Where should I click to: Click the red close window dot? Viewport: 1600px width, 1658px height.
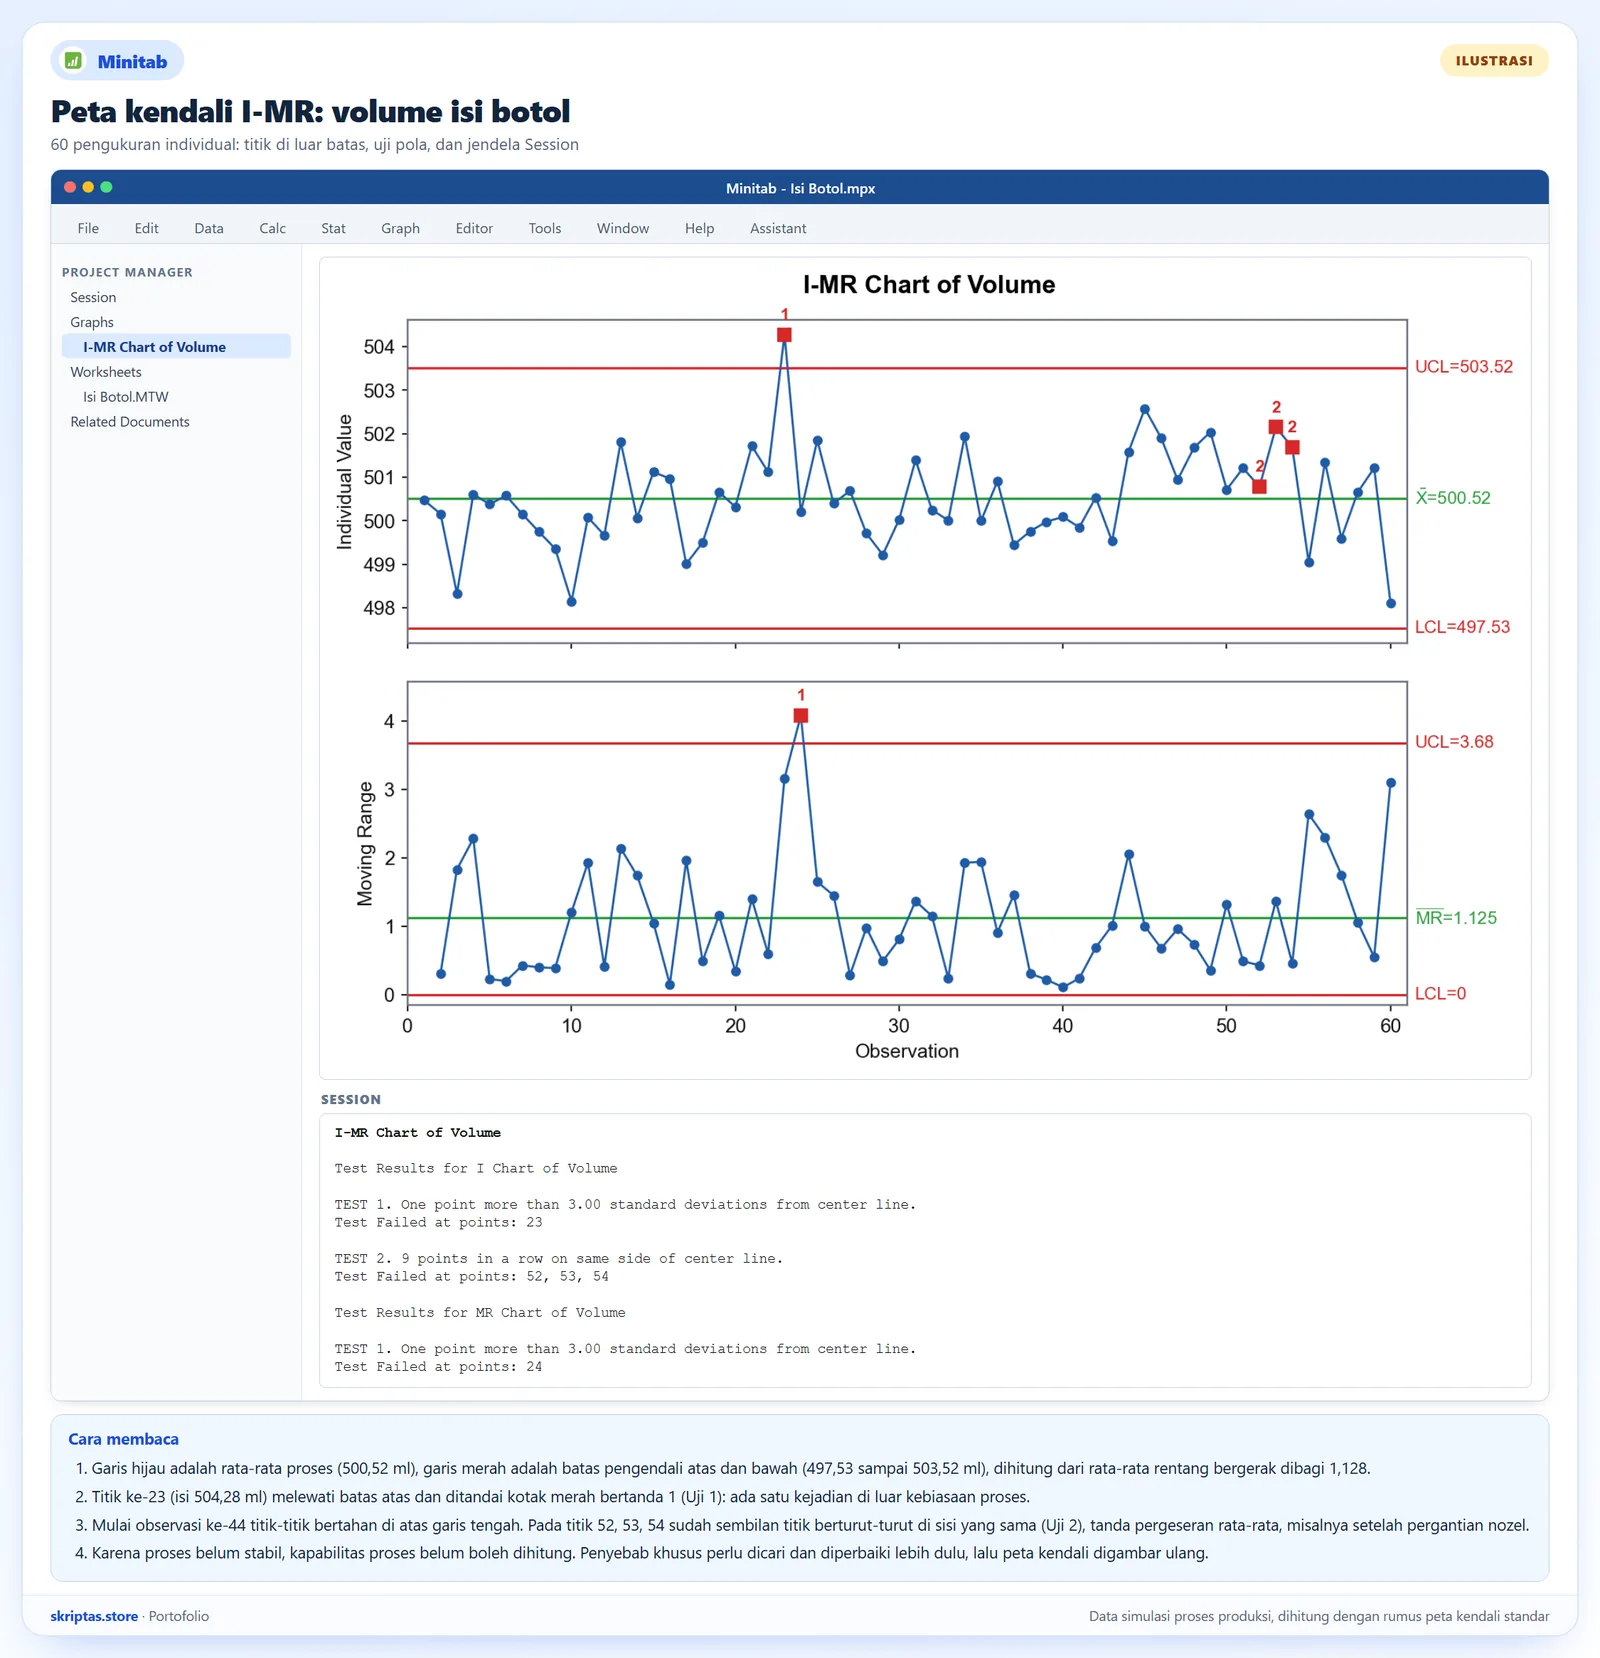pyautogui.click(x=70, y=187)
